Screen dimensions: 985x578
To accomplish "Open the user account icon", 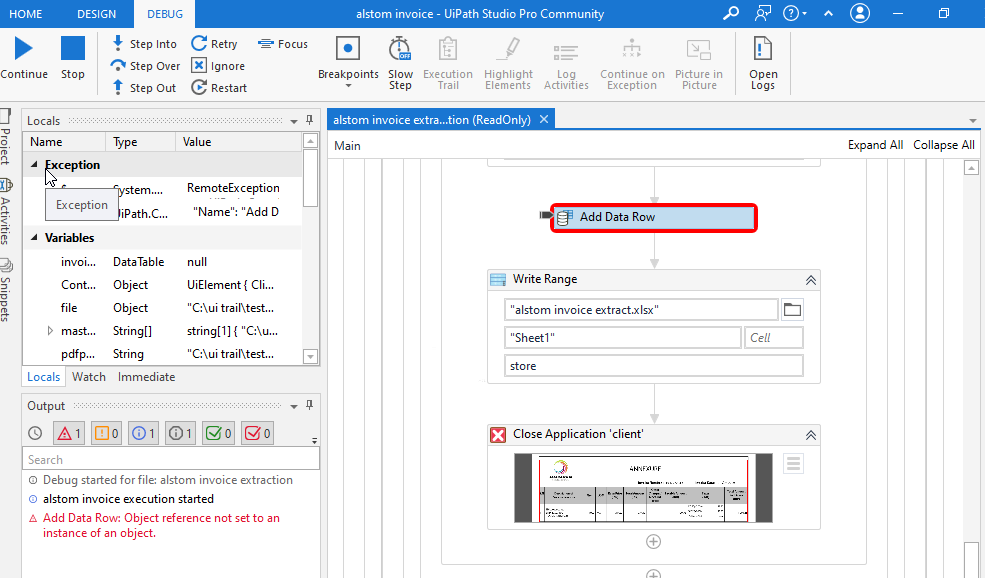I will 860,13.
